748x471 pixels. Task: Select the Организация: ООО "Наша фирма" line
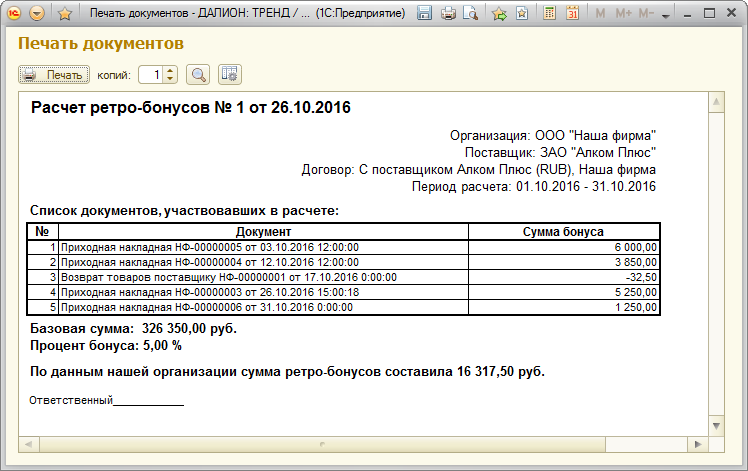click(553, 136)
